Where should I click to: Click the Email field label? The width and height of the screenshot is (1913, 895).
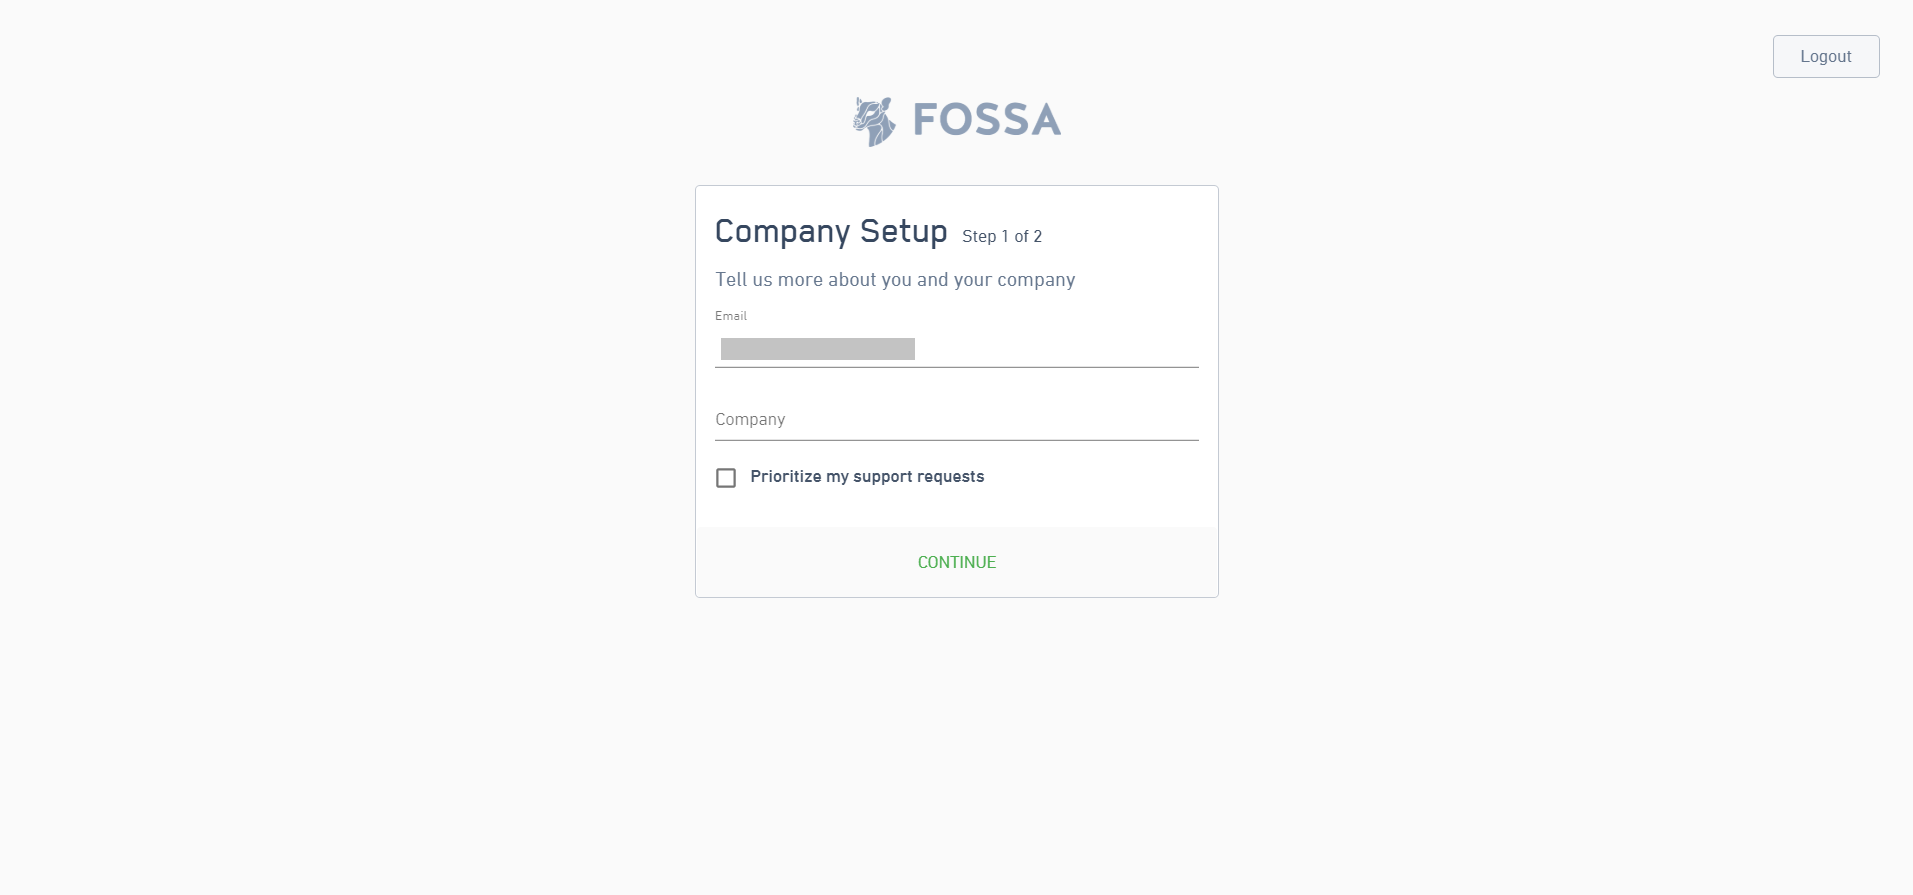click(x=731, y=316)
